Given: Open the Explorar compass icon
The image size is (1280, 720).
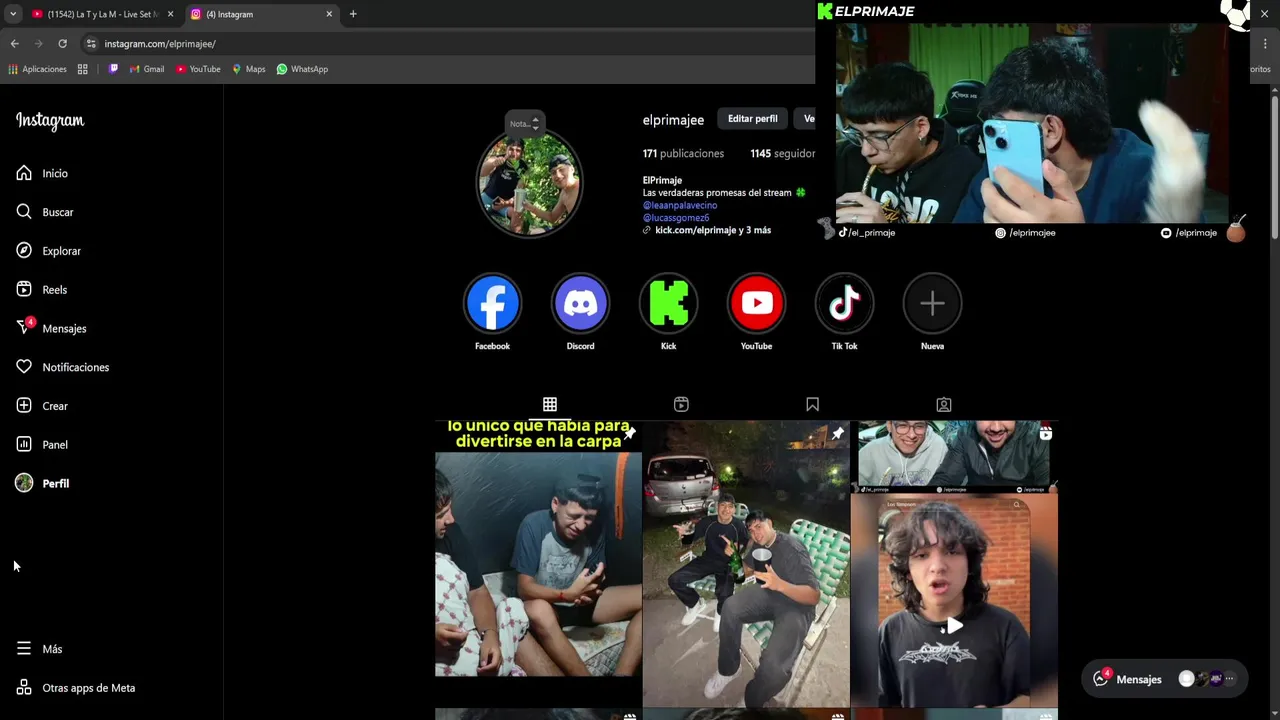Looking at the screenshot, I should click(x=24, y=251).
